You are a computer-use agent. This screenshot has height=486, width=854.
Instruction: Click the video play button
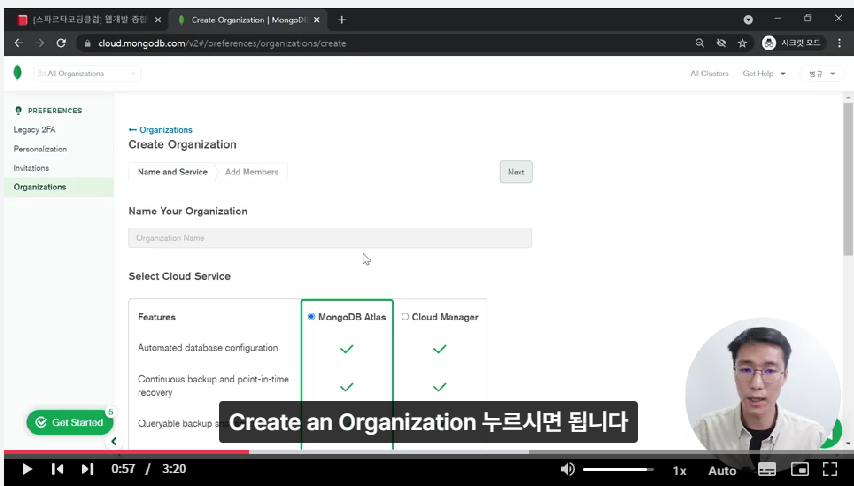tap(27, 469)
